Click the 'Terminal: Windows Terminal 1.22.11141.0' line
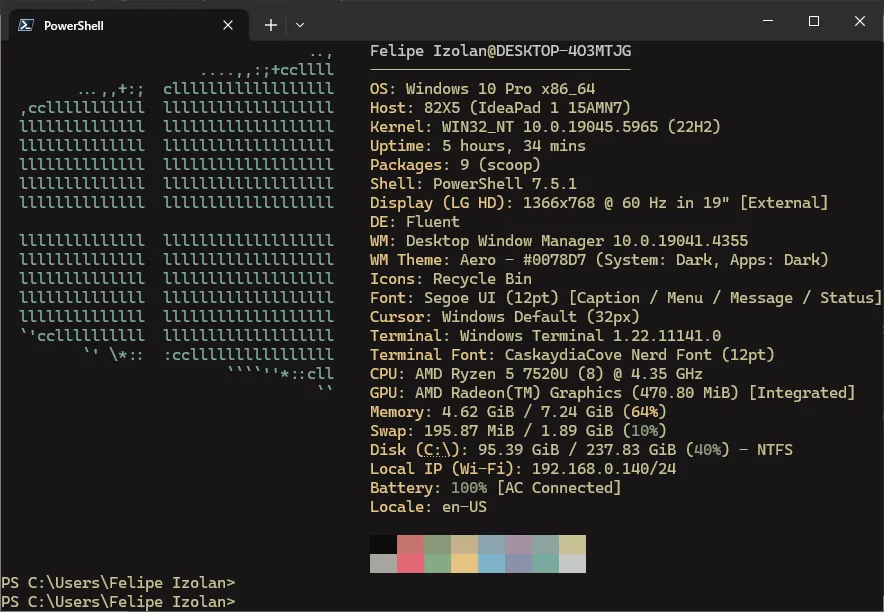The width and height of the screenshot is (884, 612). 545,336
